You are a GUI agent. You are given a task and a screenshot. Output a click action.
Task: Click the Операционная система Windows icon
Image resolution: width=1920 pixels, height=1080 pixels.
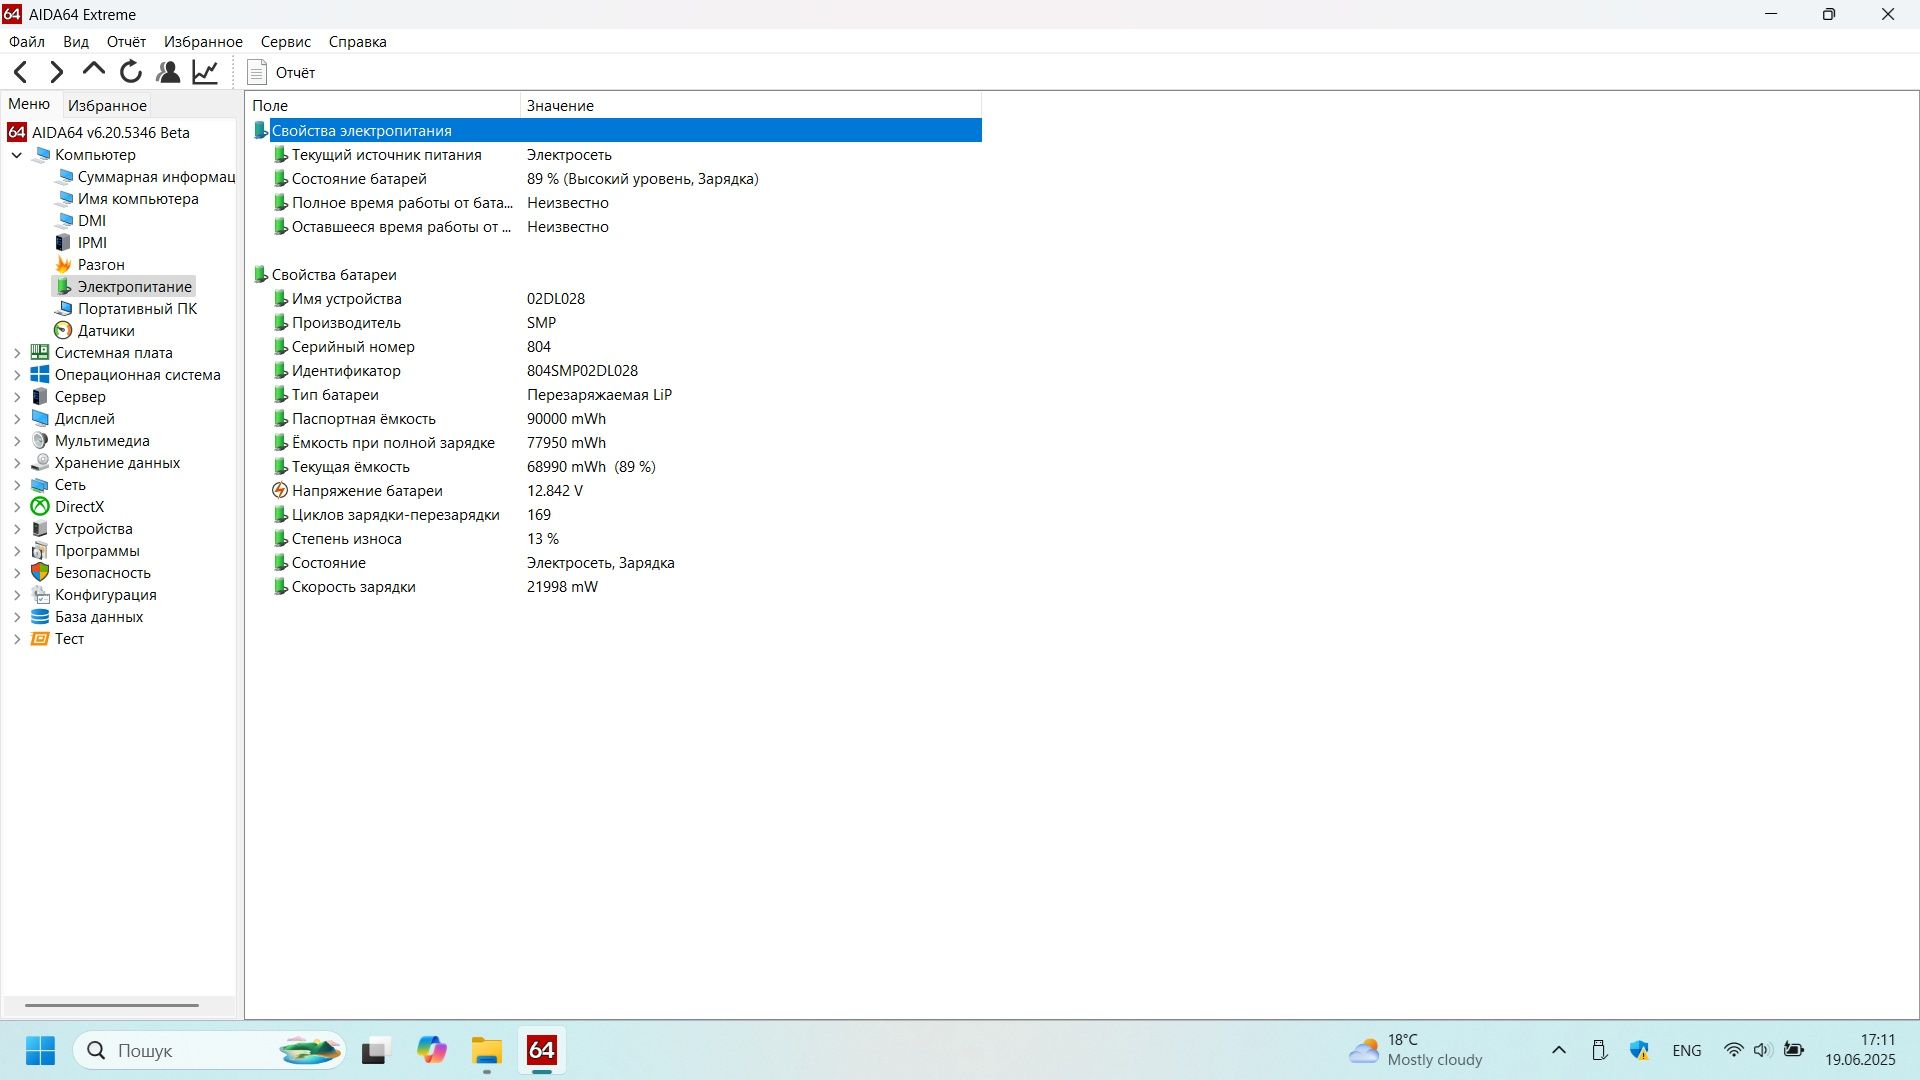40,375
